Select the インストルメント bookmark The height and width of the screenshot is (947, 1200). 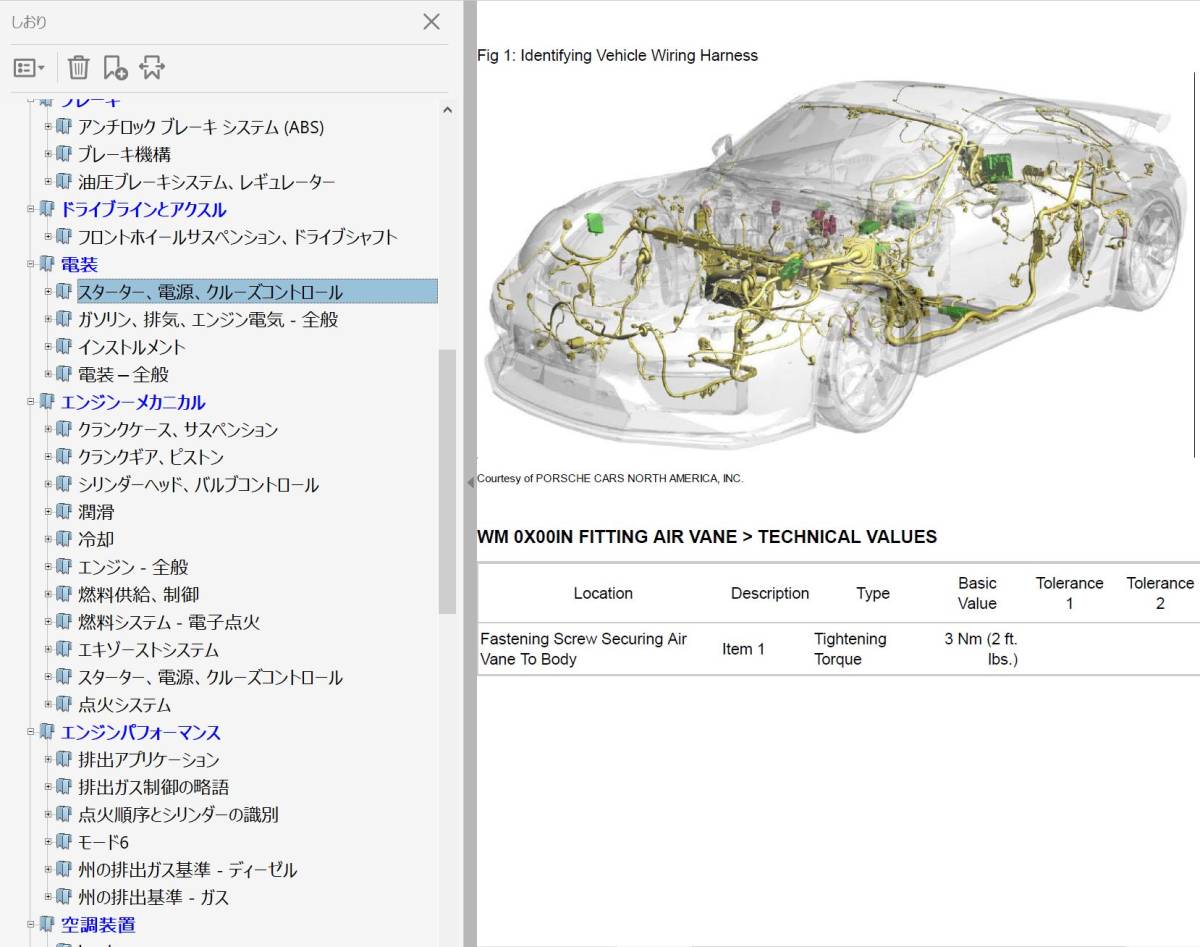(132, 347)
